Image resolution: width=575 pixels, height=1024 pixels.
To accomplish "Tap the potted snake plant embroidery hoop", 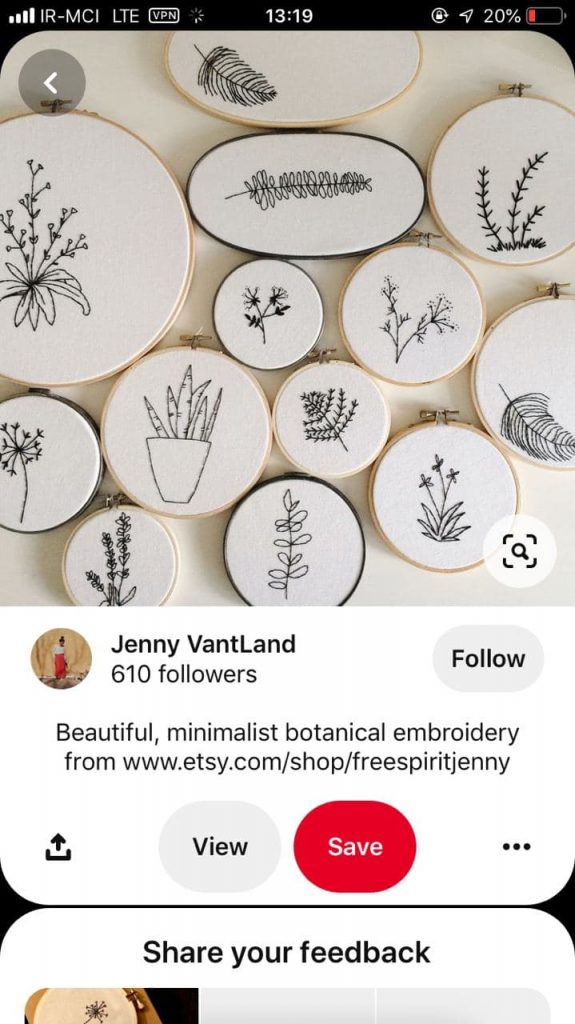I will click(x=186, y=432).
